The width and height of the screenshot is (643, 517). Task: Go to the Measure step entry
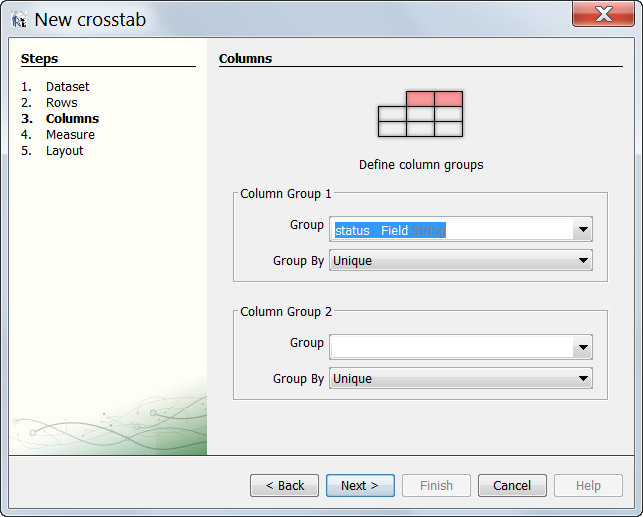click(x=70, y=135)
